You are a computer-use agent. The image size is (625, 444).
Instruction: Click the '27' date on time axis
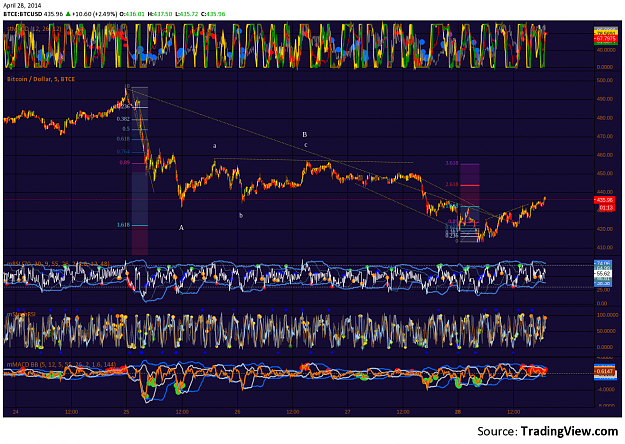(348, 412)
